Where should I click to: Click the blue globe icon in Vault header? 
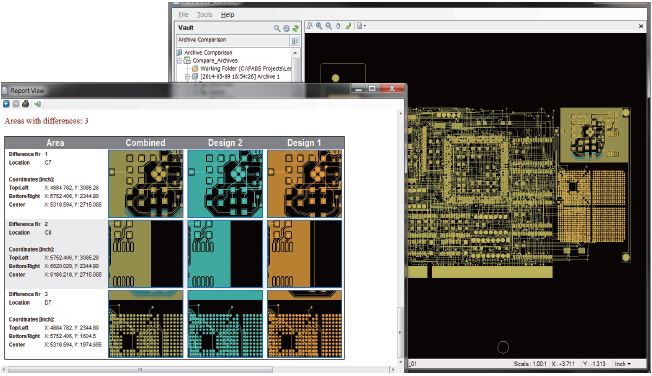click(286, 28)
